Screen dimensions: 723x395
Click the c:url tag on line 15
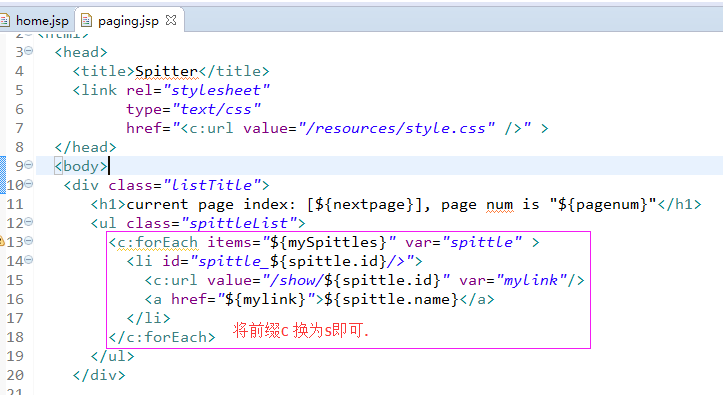click(x=171, y=280)
